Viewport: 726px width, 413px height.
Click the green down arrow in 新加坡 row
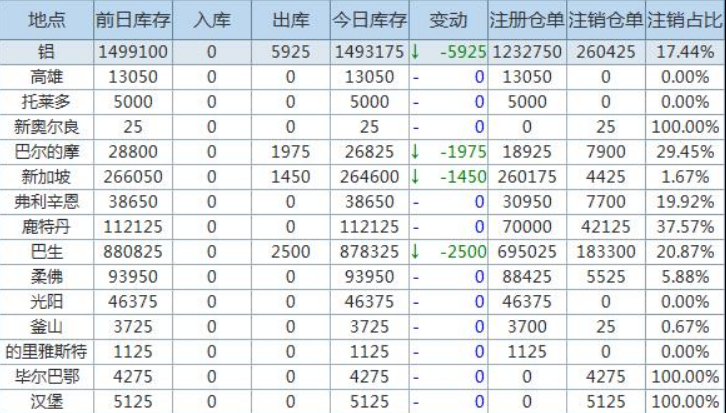(416, 176)
